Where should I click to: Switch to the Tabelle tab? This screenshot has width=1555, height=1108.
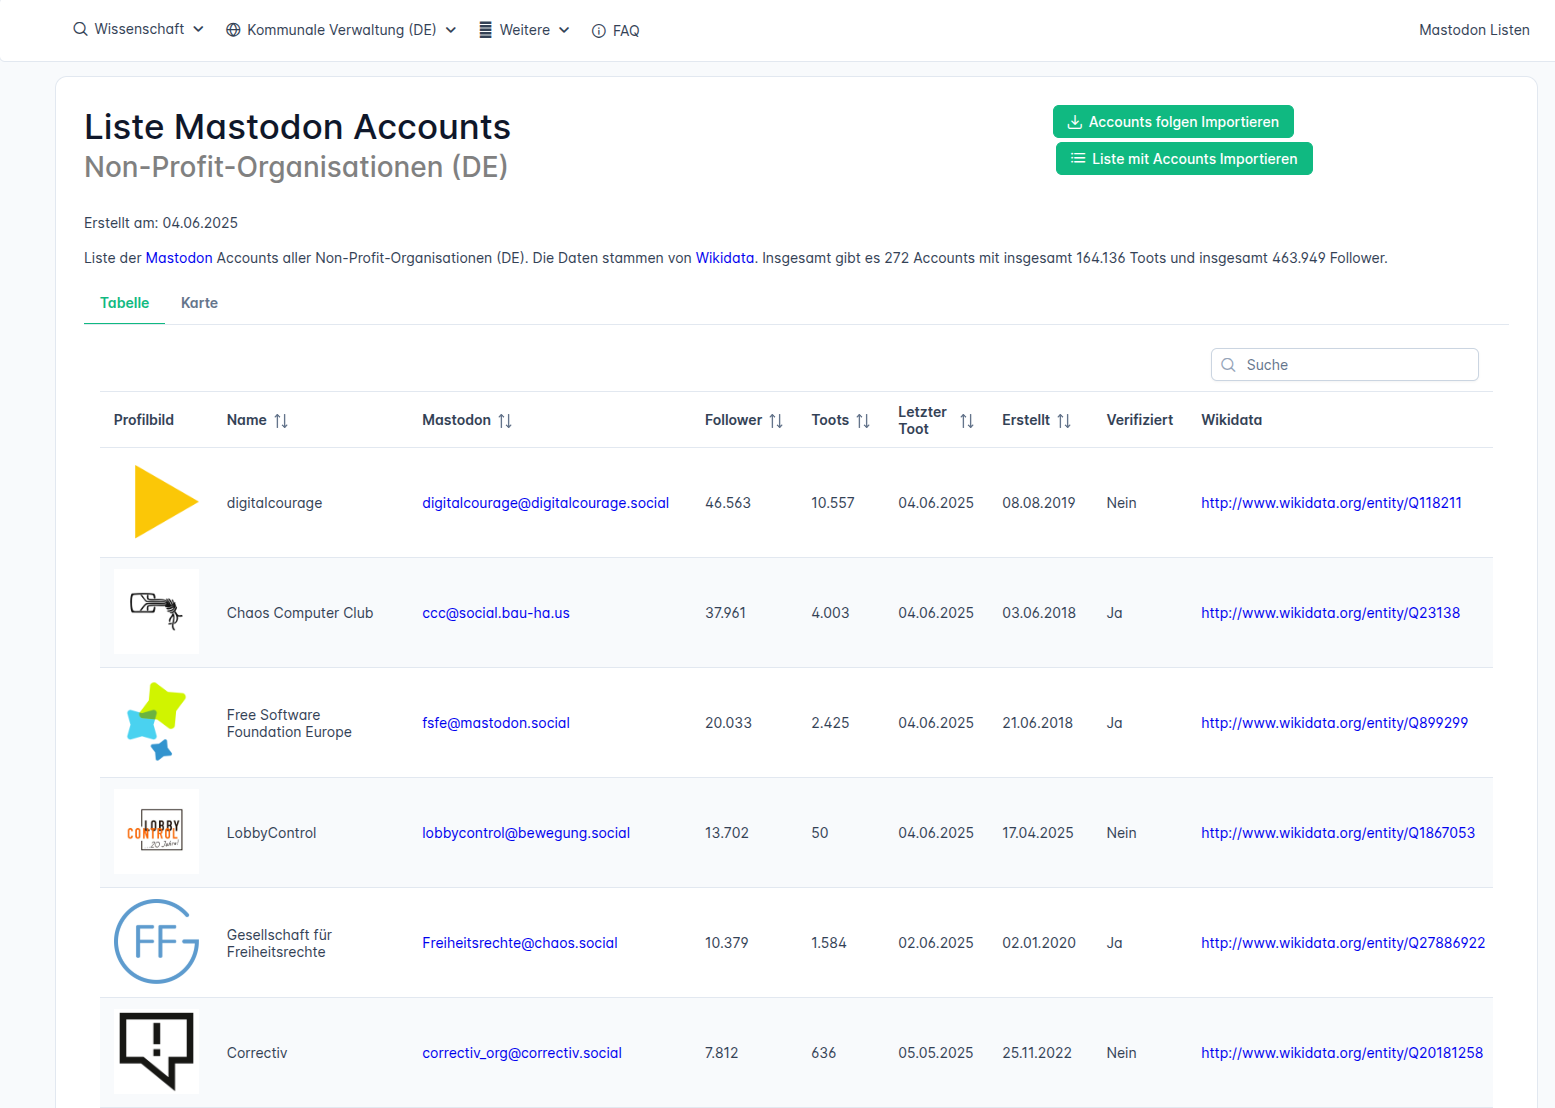(x=124, y=303)
